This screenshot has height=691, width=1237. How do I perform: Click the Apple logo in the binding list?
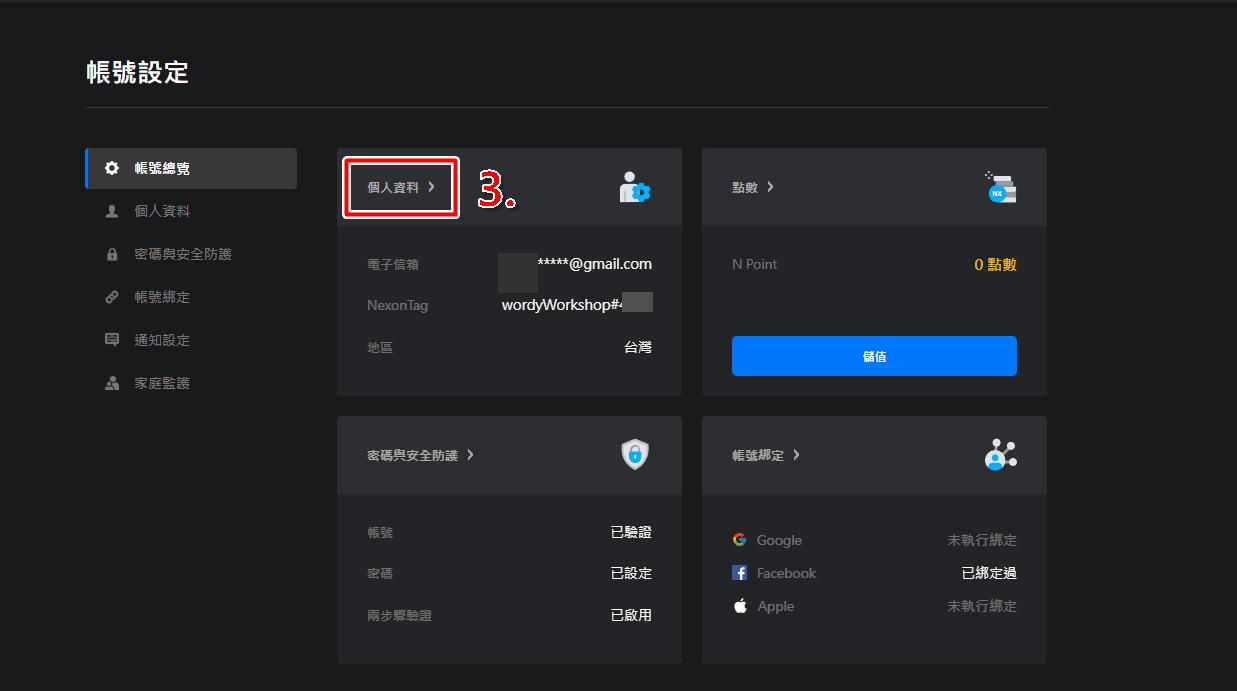pos(738,605)
